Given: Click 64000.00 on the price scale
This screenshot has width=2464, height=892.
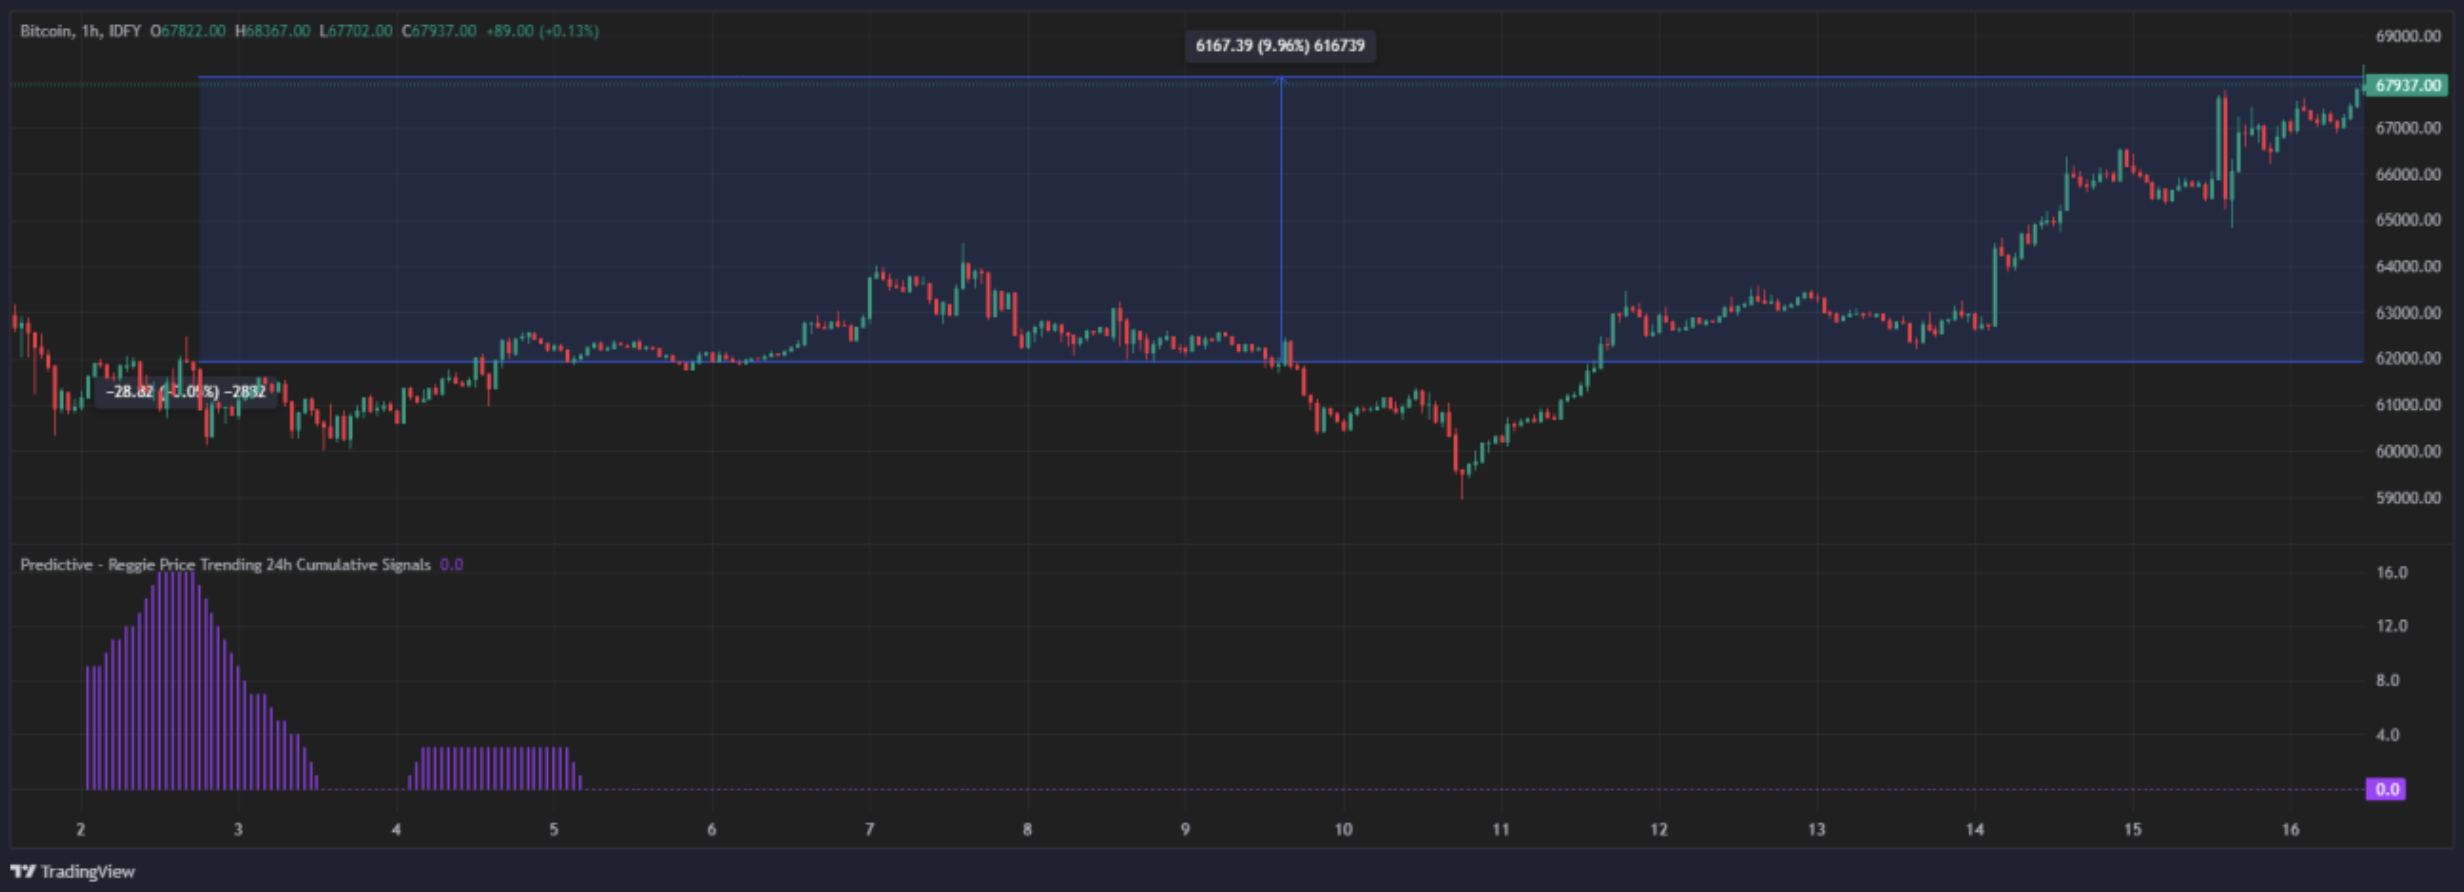Looking at the screenshot, I should (x=2408, y=266).
